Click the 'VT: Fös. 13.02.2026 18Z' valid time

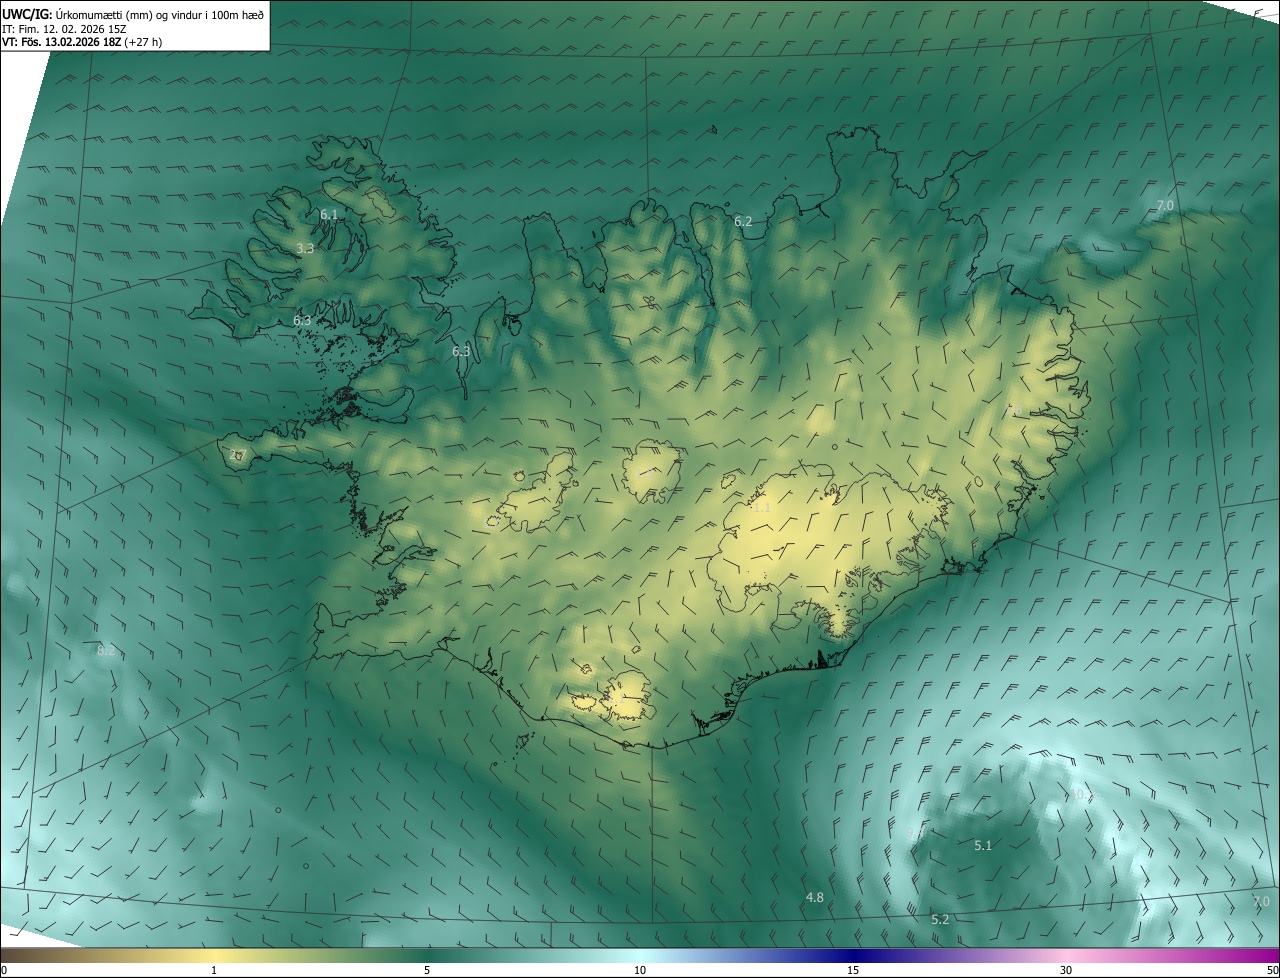click(61, 42)
